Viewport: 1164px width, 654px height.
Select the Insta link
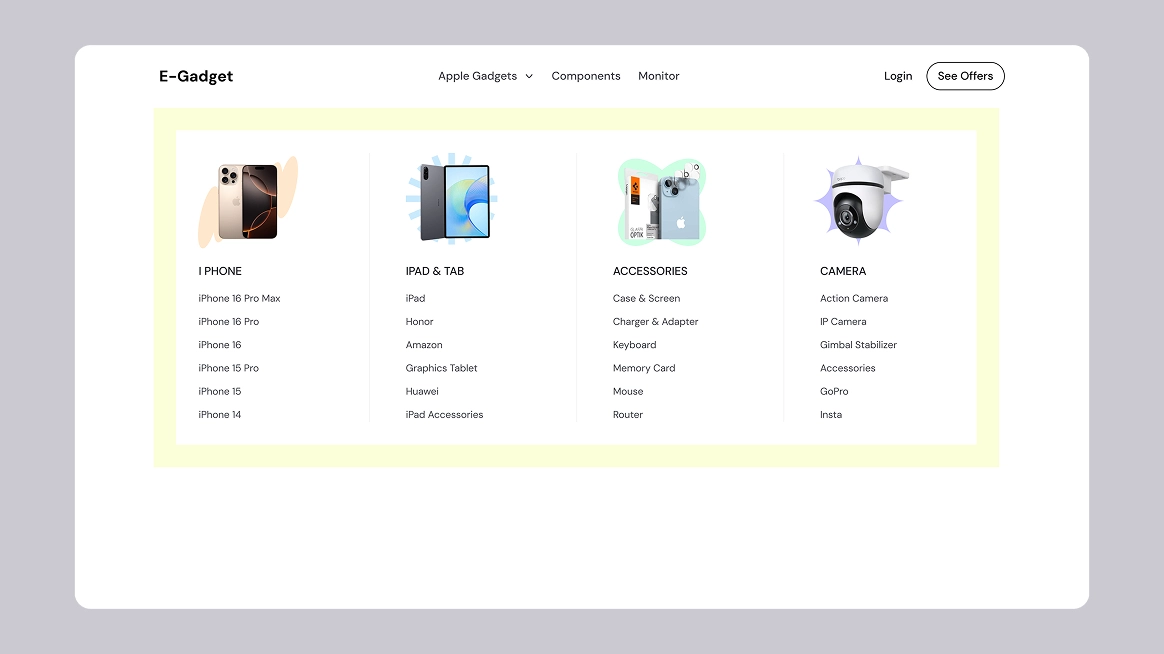point(831,414)
